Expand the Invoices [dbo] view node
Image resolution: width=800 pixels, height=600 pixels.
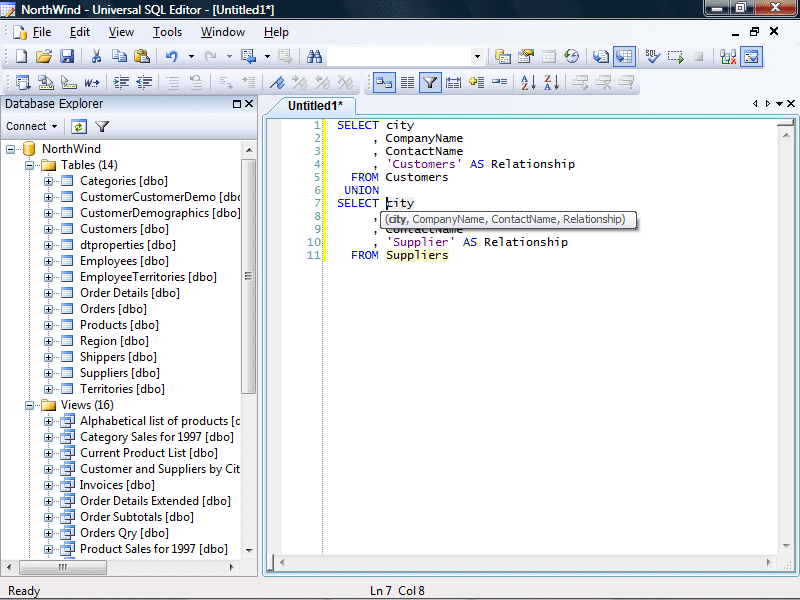[48, 485]
